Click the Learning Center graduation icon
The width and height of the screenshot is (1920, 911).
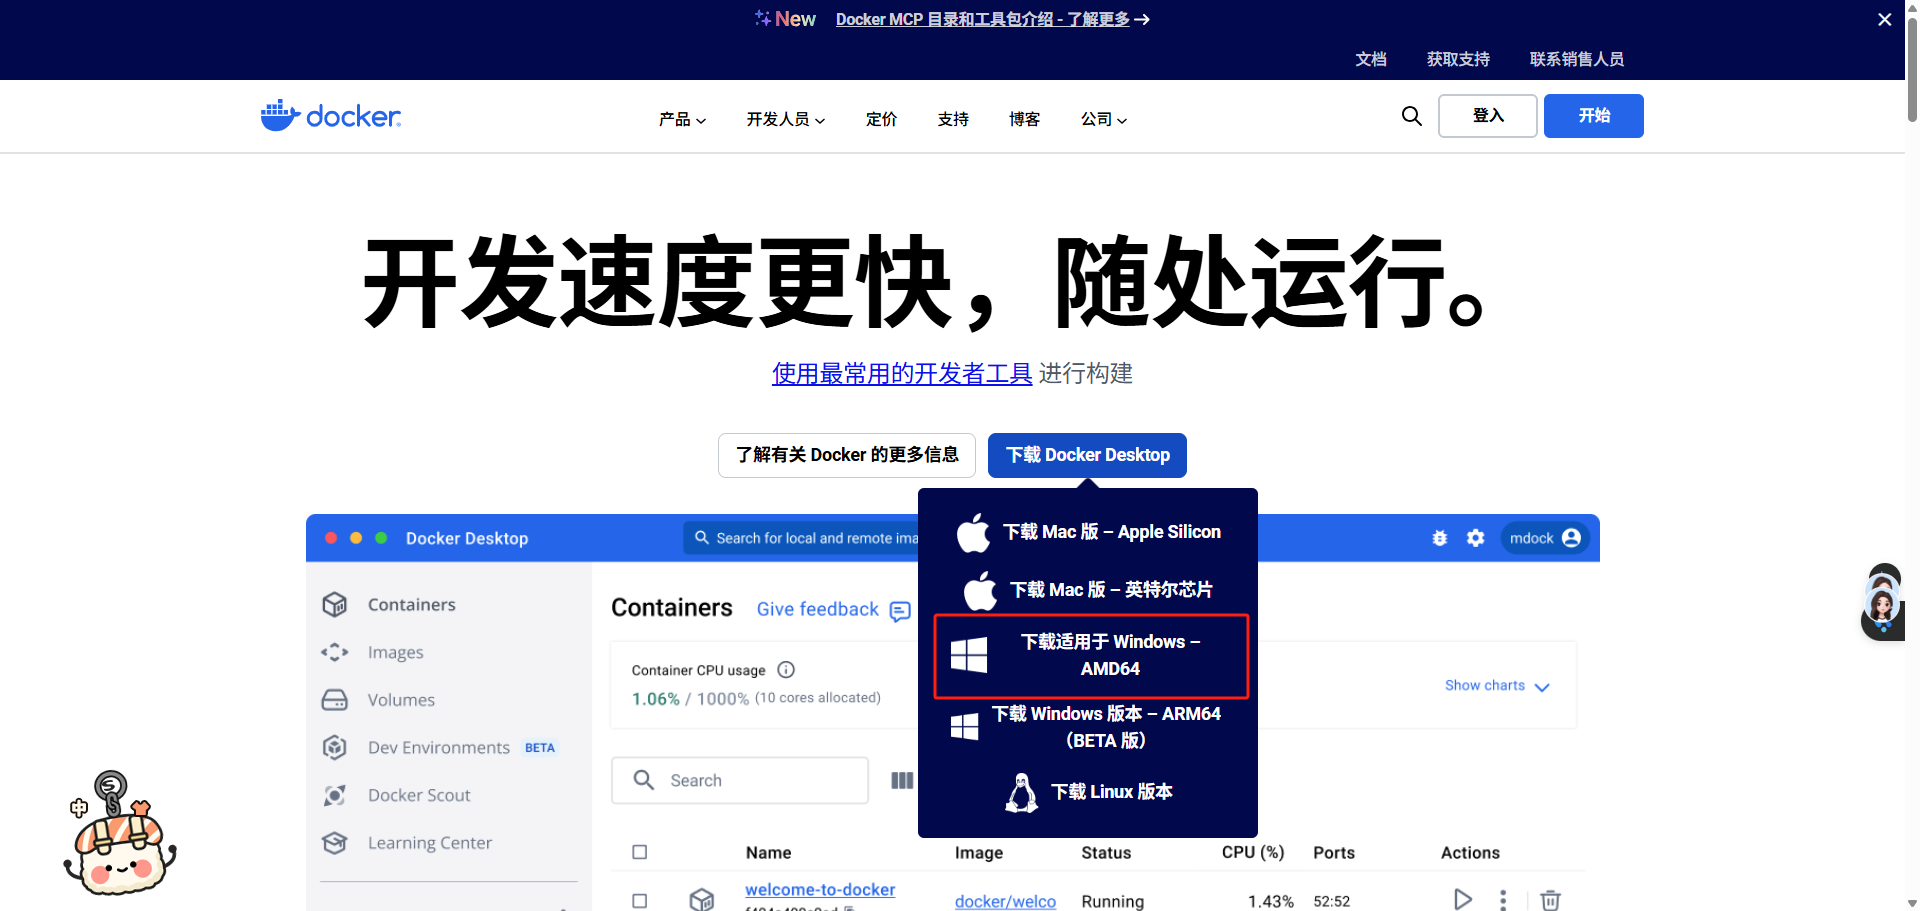click(334, 843)
